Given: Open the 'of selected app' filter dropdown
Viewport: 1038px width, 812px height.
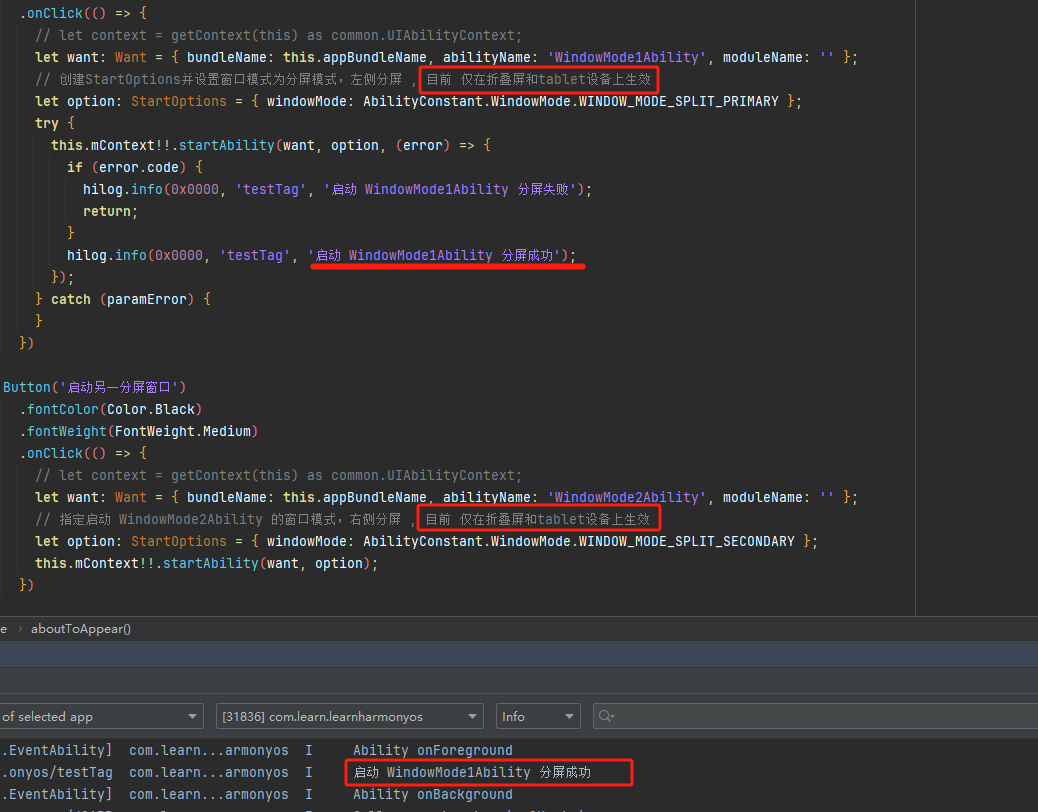Looking at the screenshot, I should 101,716.
